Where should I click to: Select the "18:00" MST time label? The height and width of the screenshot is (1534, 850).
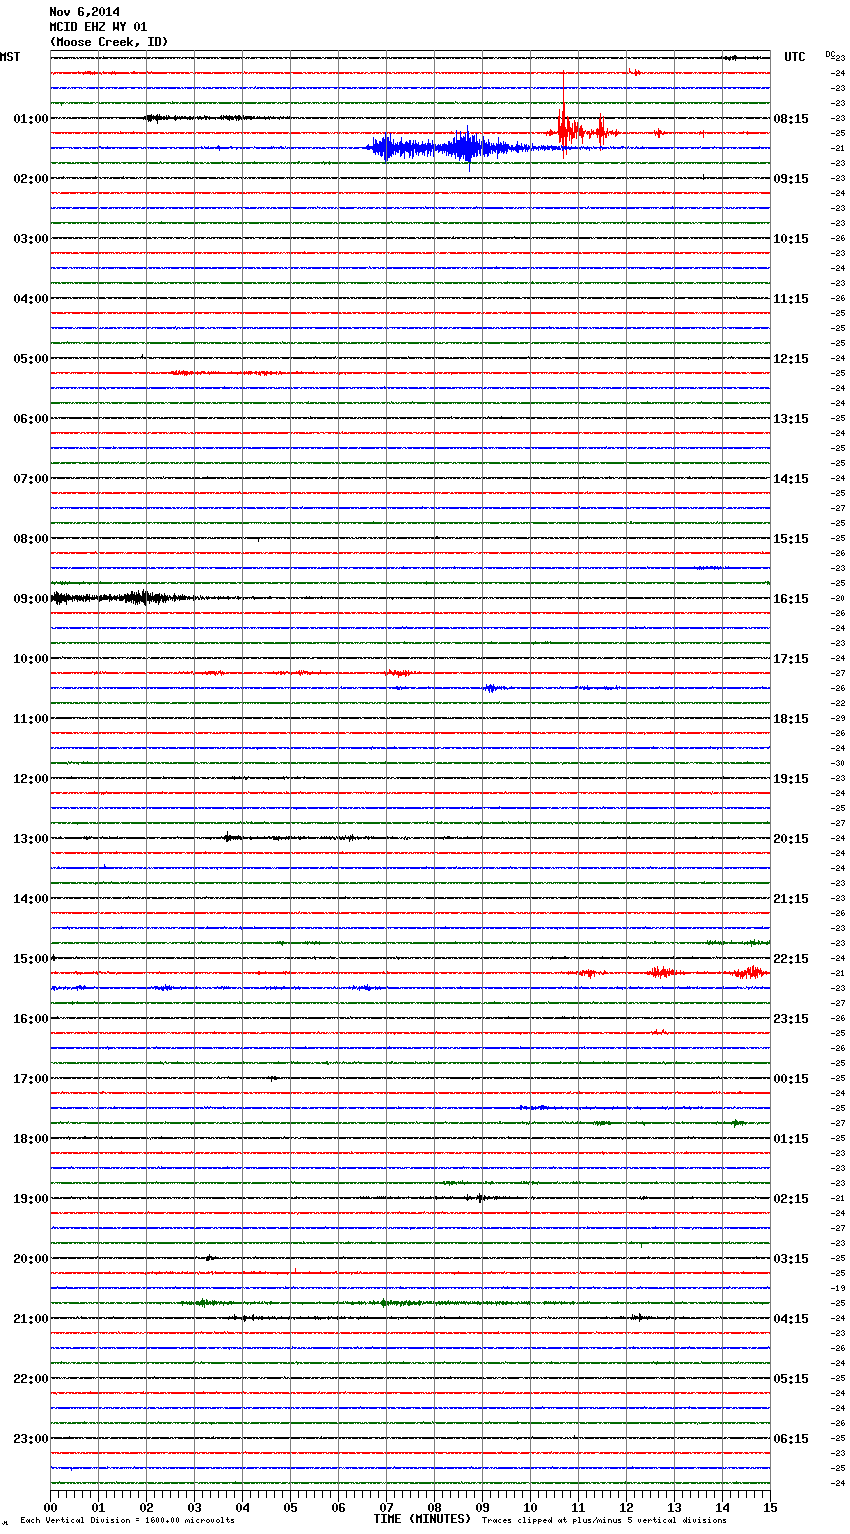pyautogui.click(x=31, y=1138)
